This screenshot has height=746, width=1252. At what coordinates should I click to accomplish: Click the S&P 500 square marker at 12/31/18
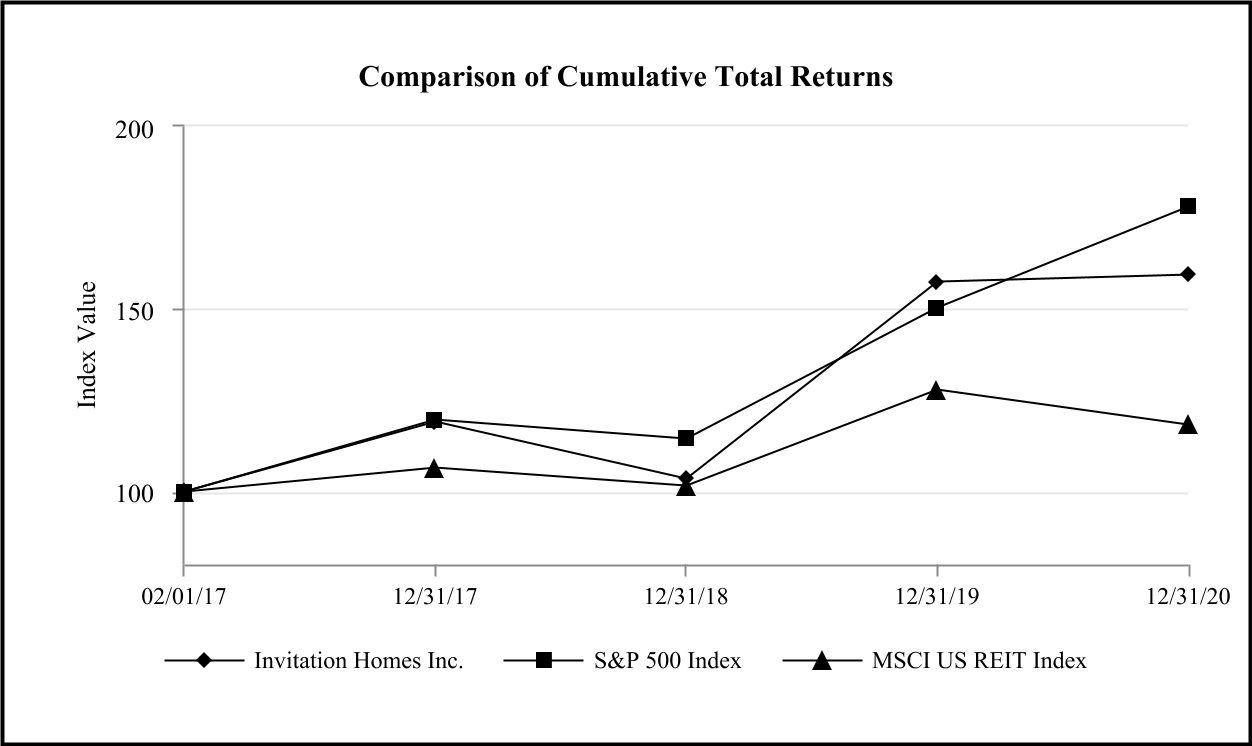pos(686,438)
